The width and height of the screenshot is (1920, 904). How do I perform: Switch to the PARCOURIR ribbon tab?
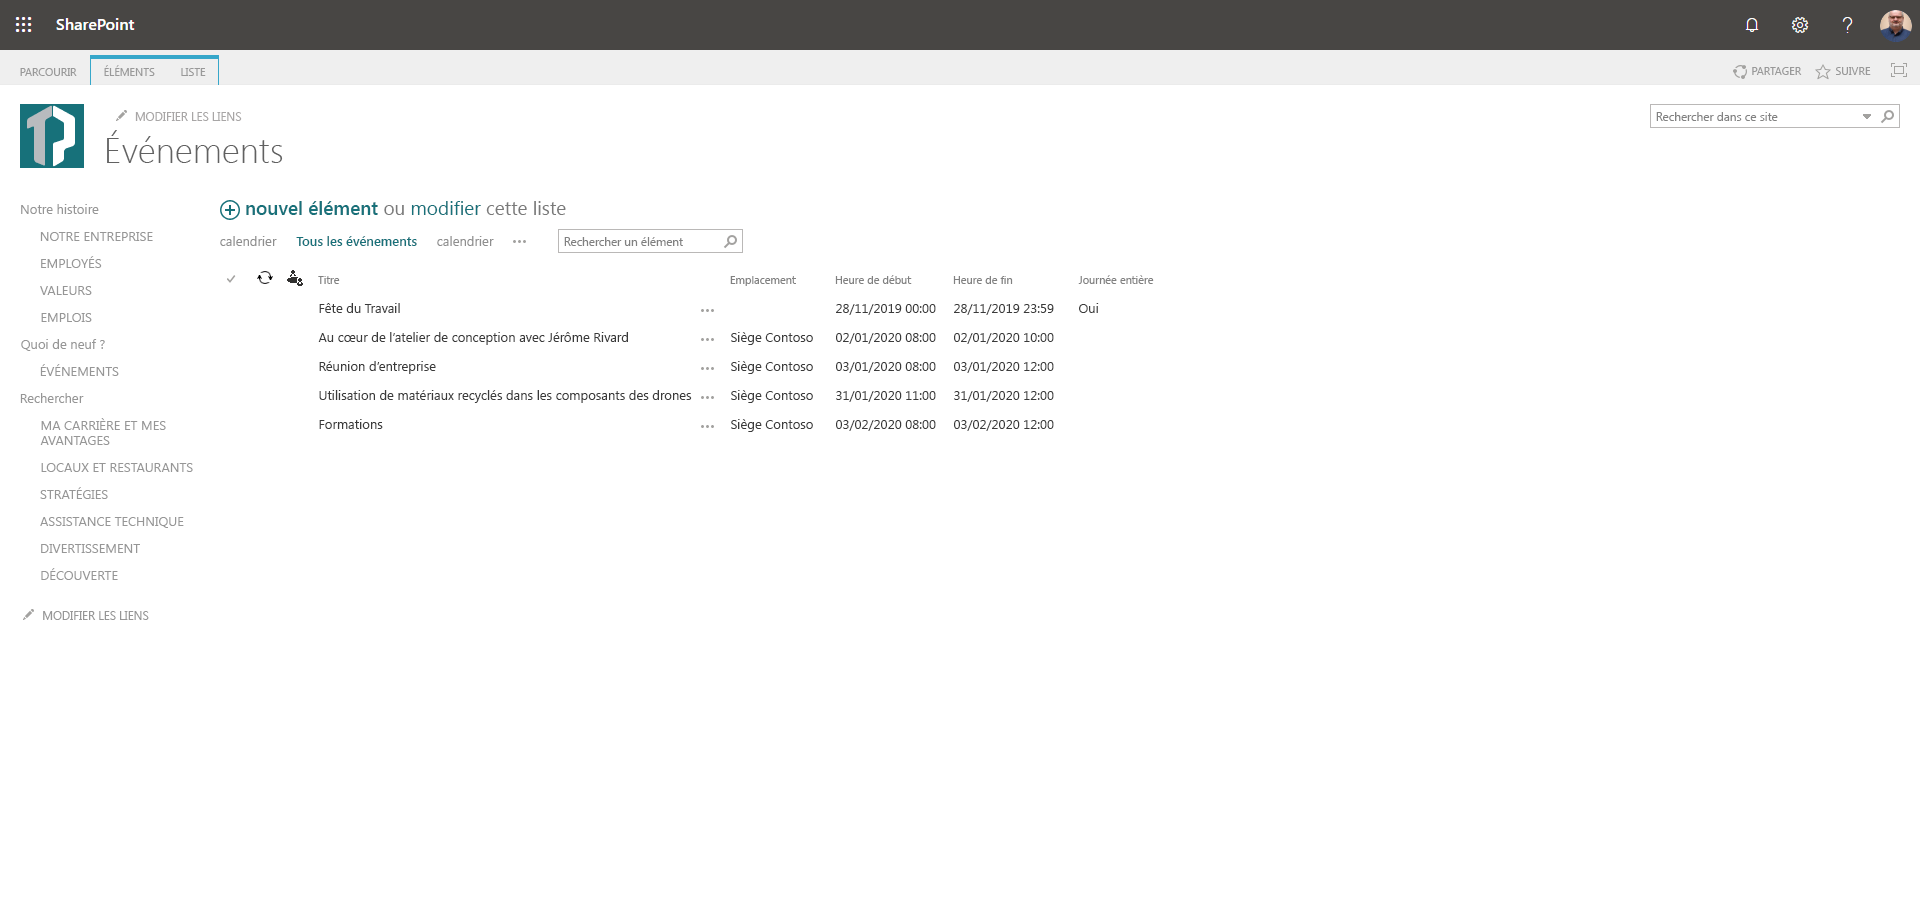pos(48,72)
